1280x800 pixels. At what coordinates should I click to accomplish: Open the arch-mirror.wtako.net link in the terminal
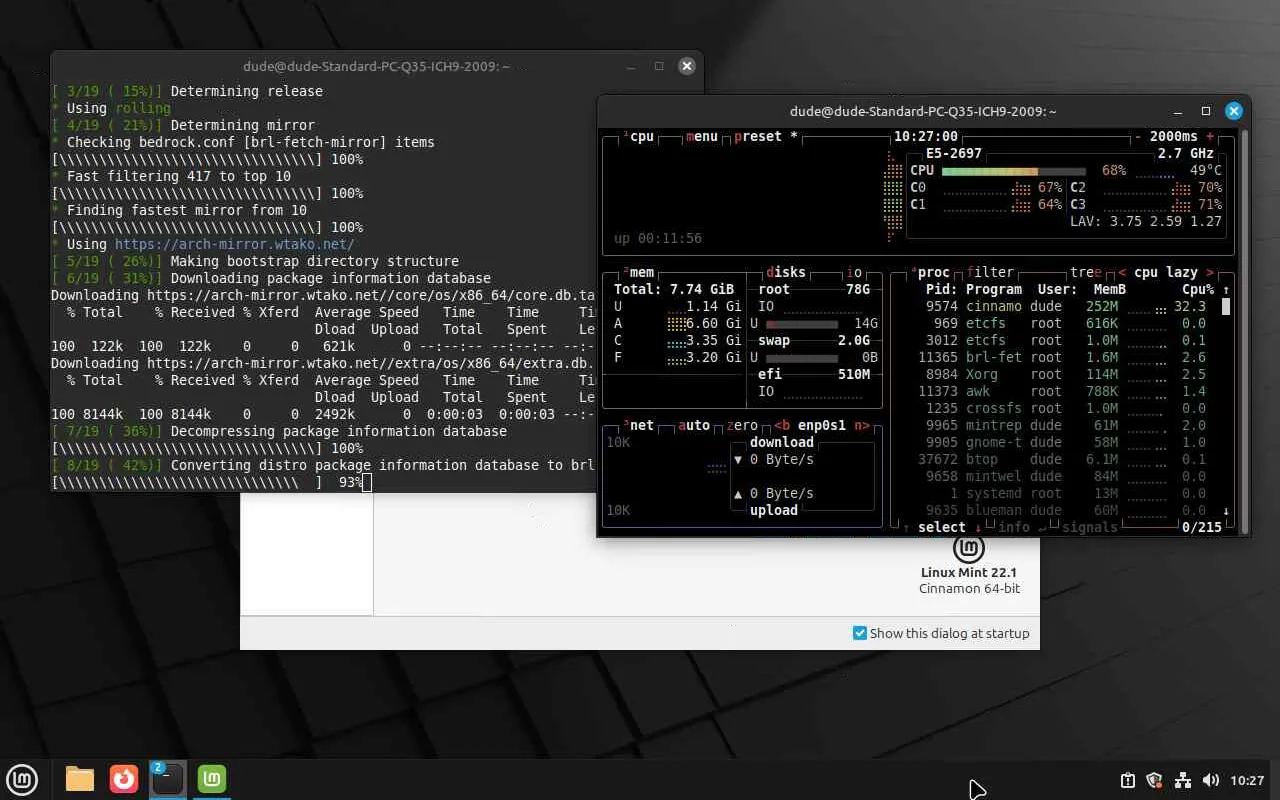234,244
